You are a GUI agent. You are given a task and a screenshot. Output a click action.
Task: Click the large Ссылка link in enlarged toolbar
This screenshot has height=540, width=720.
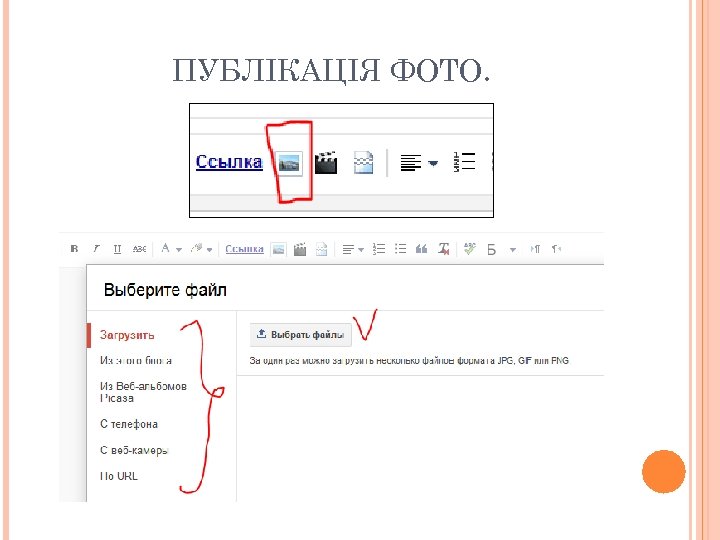coord(229,162)
